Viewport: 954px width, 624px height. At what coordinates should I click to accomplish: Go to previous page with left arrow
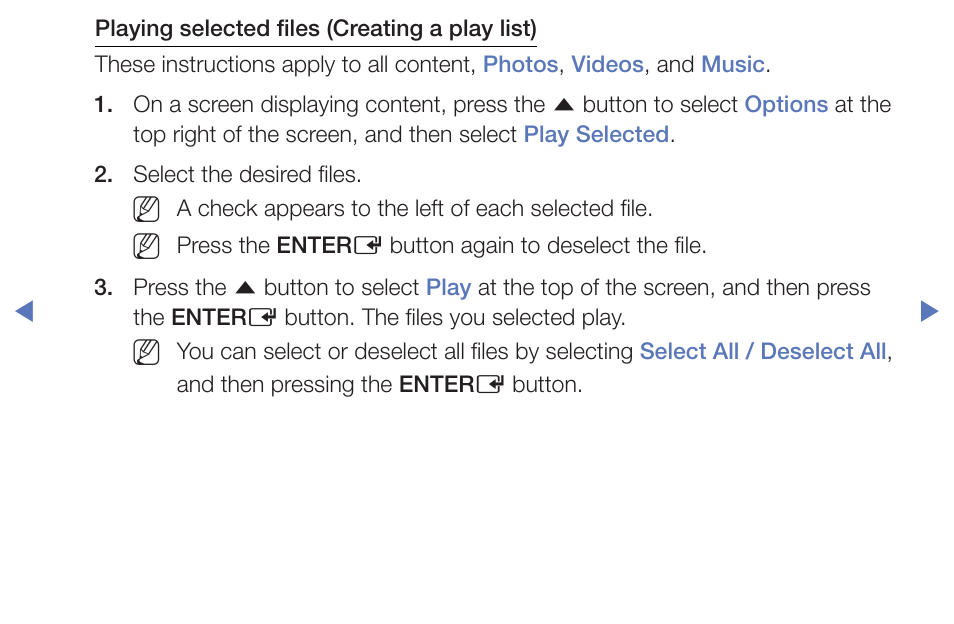pos(24,311)
